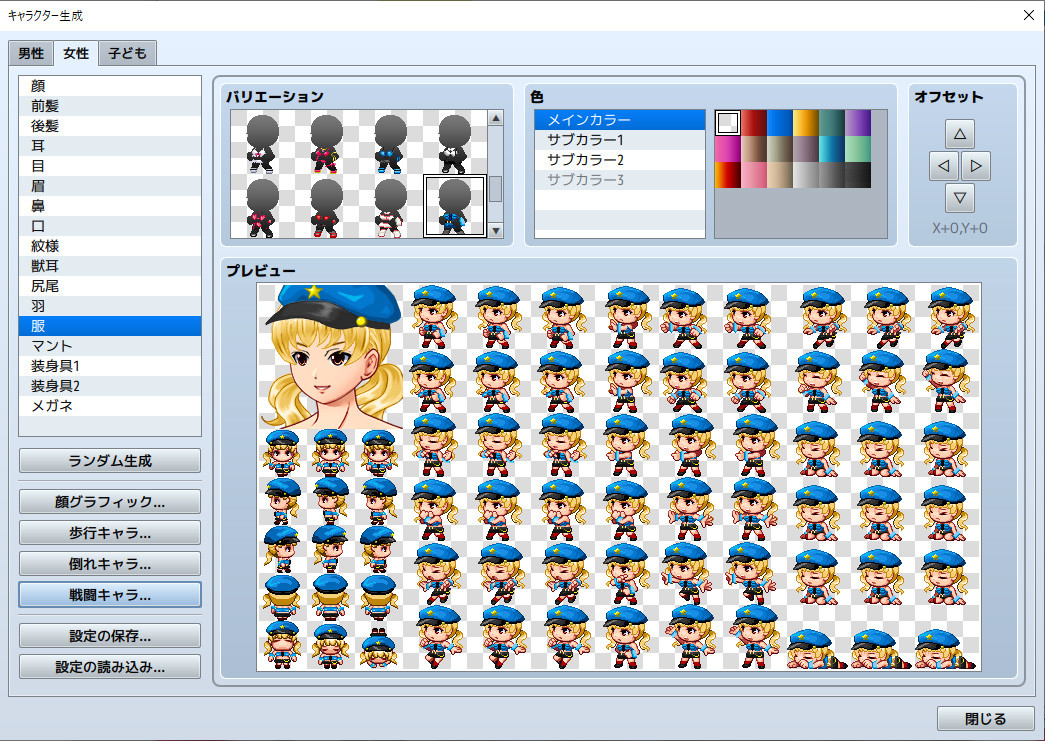Click the ランダム生成 button
The image size is (1045, 741).
109,460
